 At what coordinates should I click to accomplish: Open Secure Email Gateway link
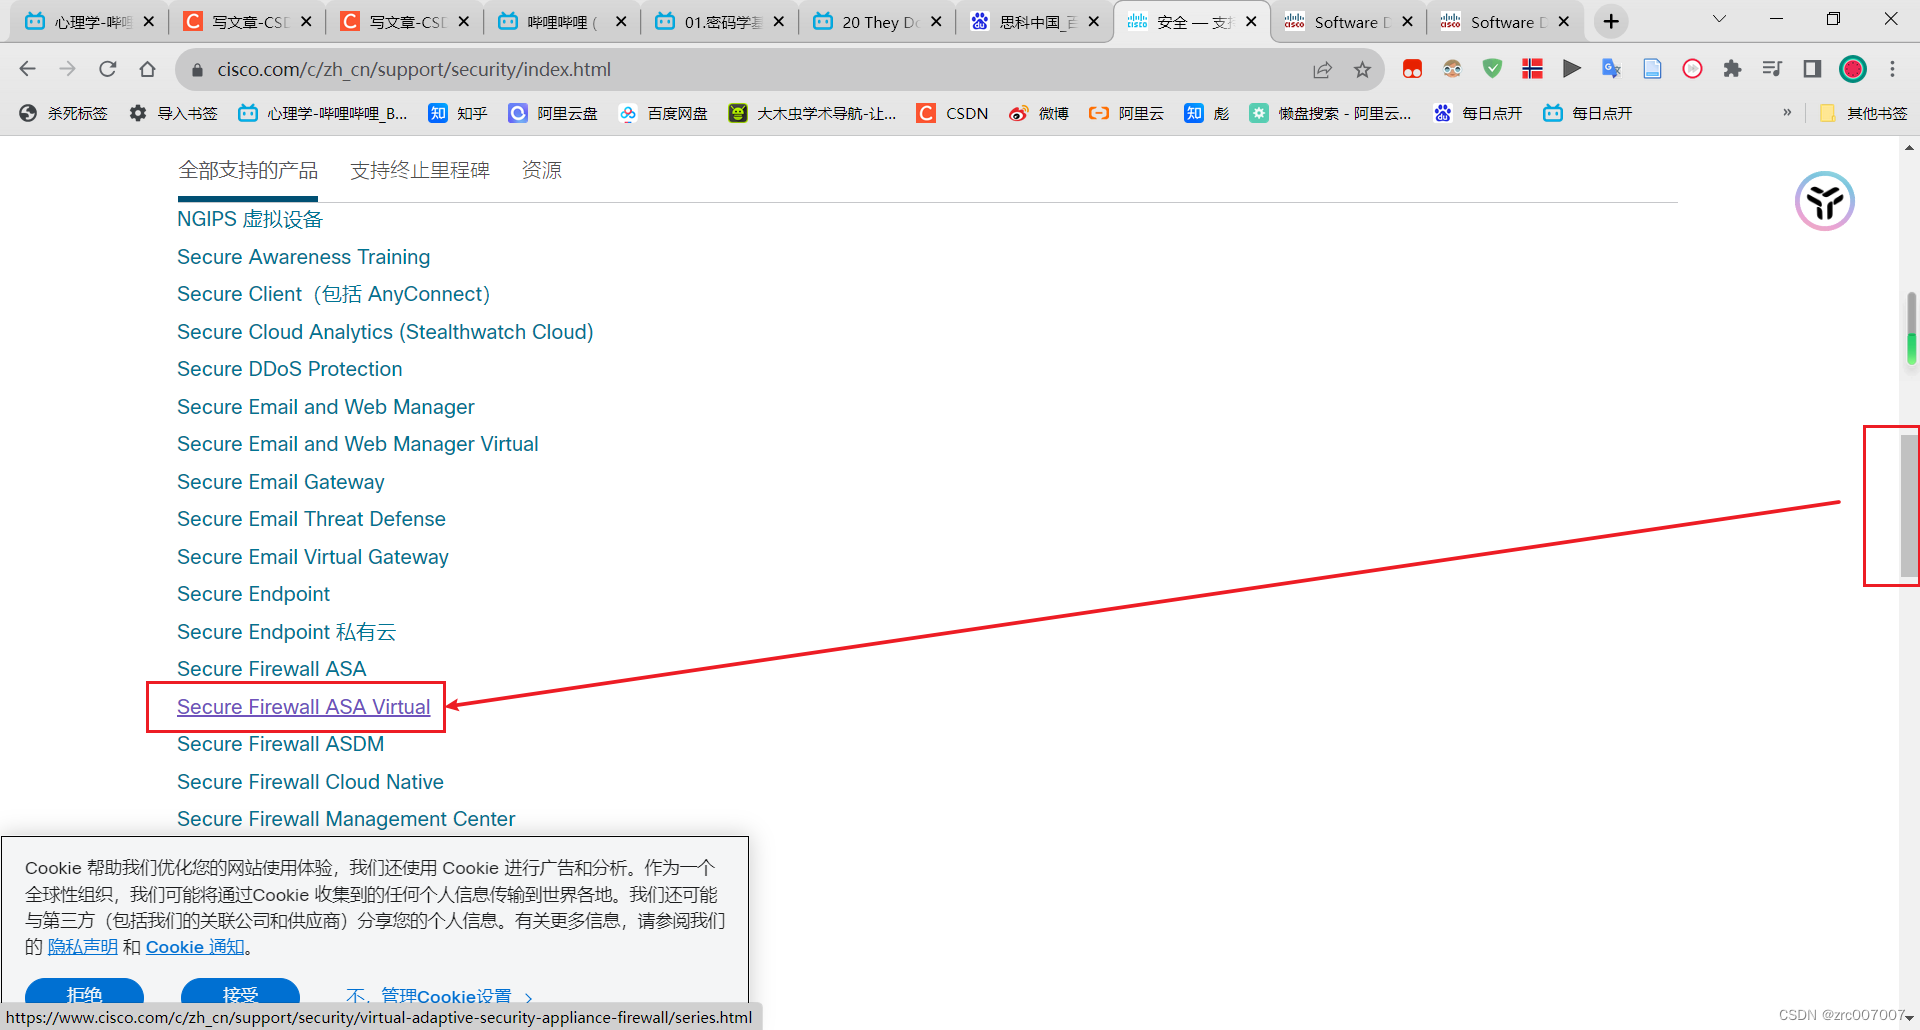pyautogui.click(x=280, y=482)
